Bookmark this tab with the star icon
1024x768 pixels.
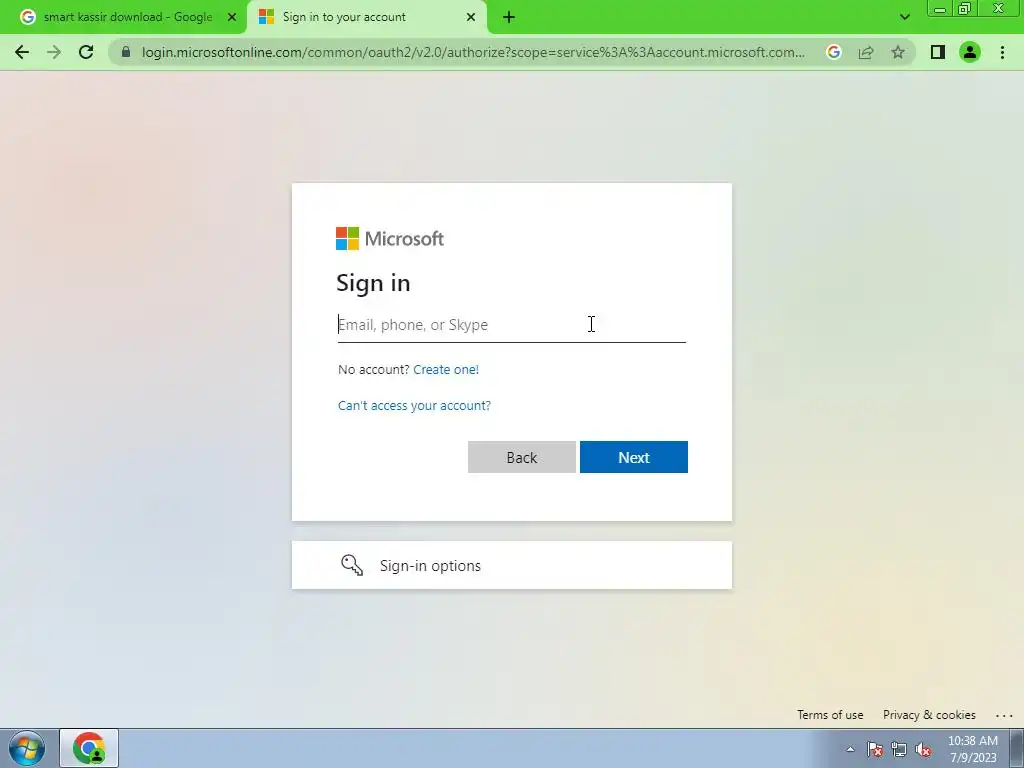898,52
